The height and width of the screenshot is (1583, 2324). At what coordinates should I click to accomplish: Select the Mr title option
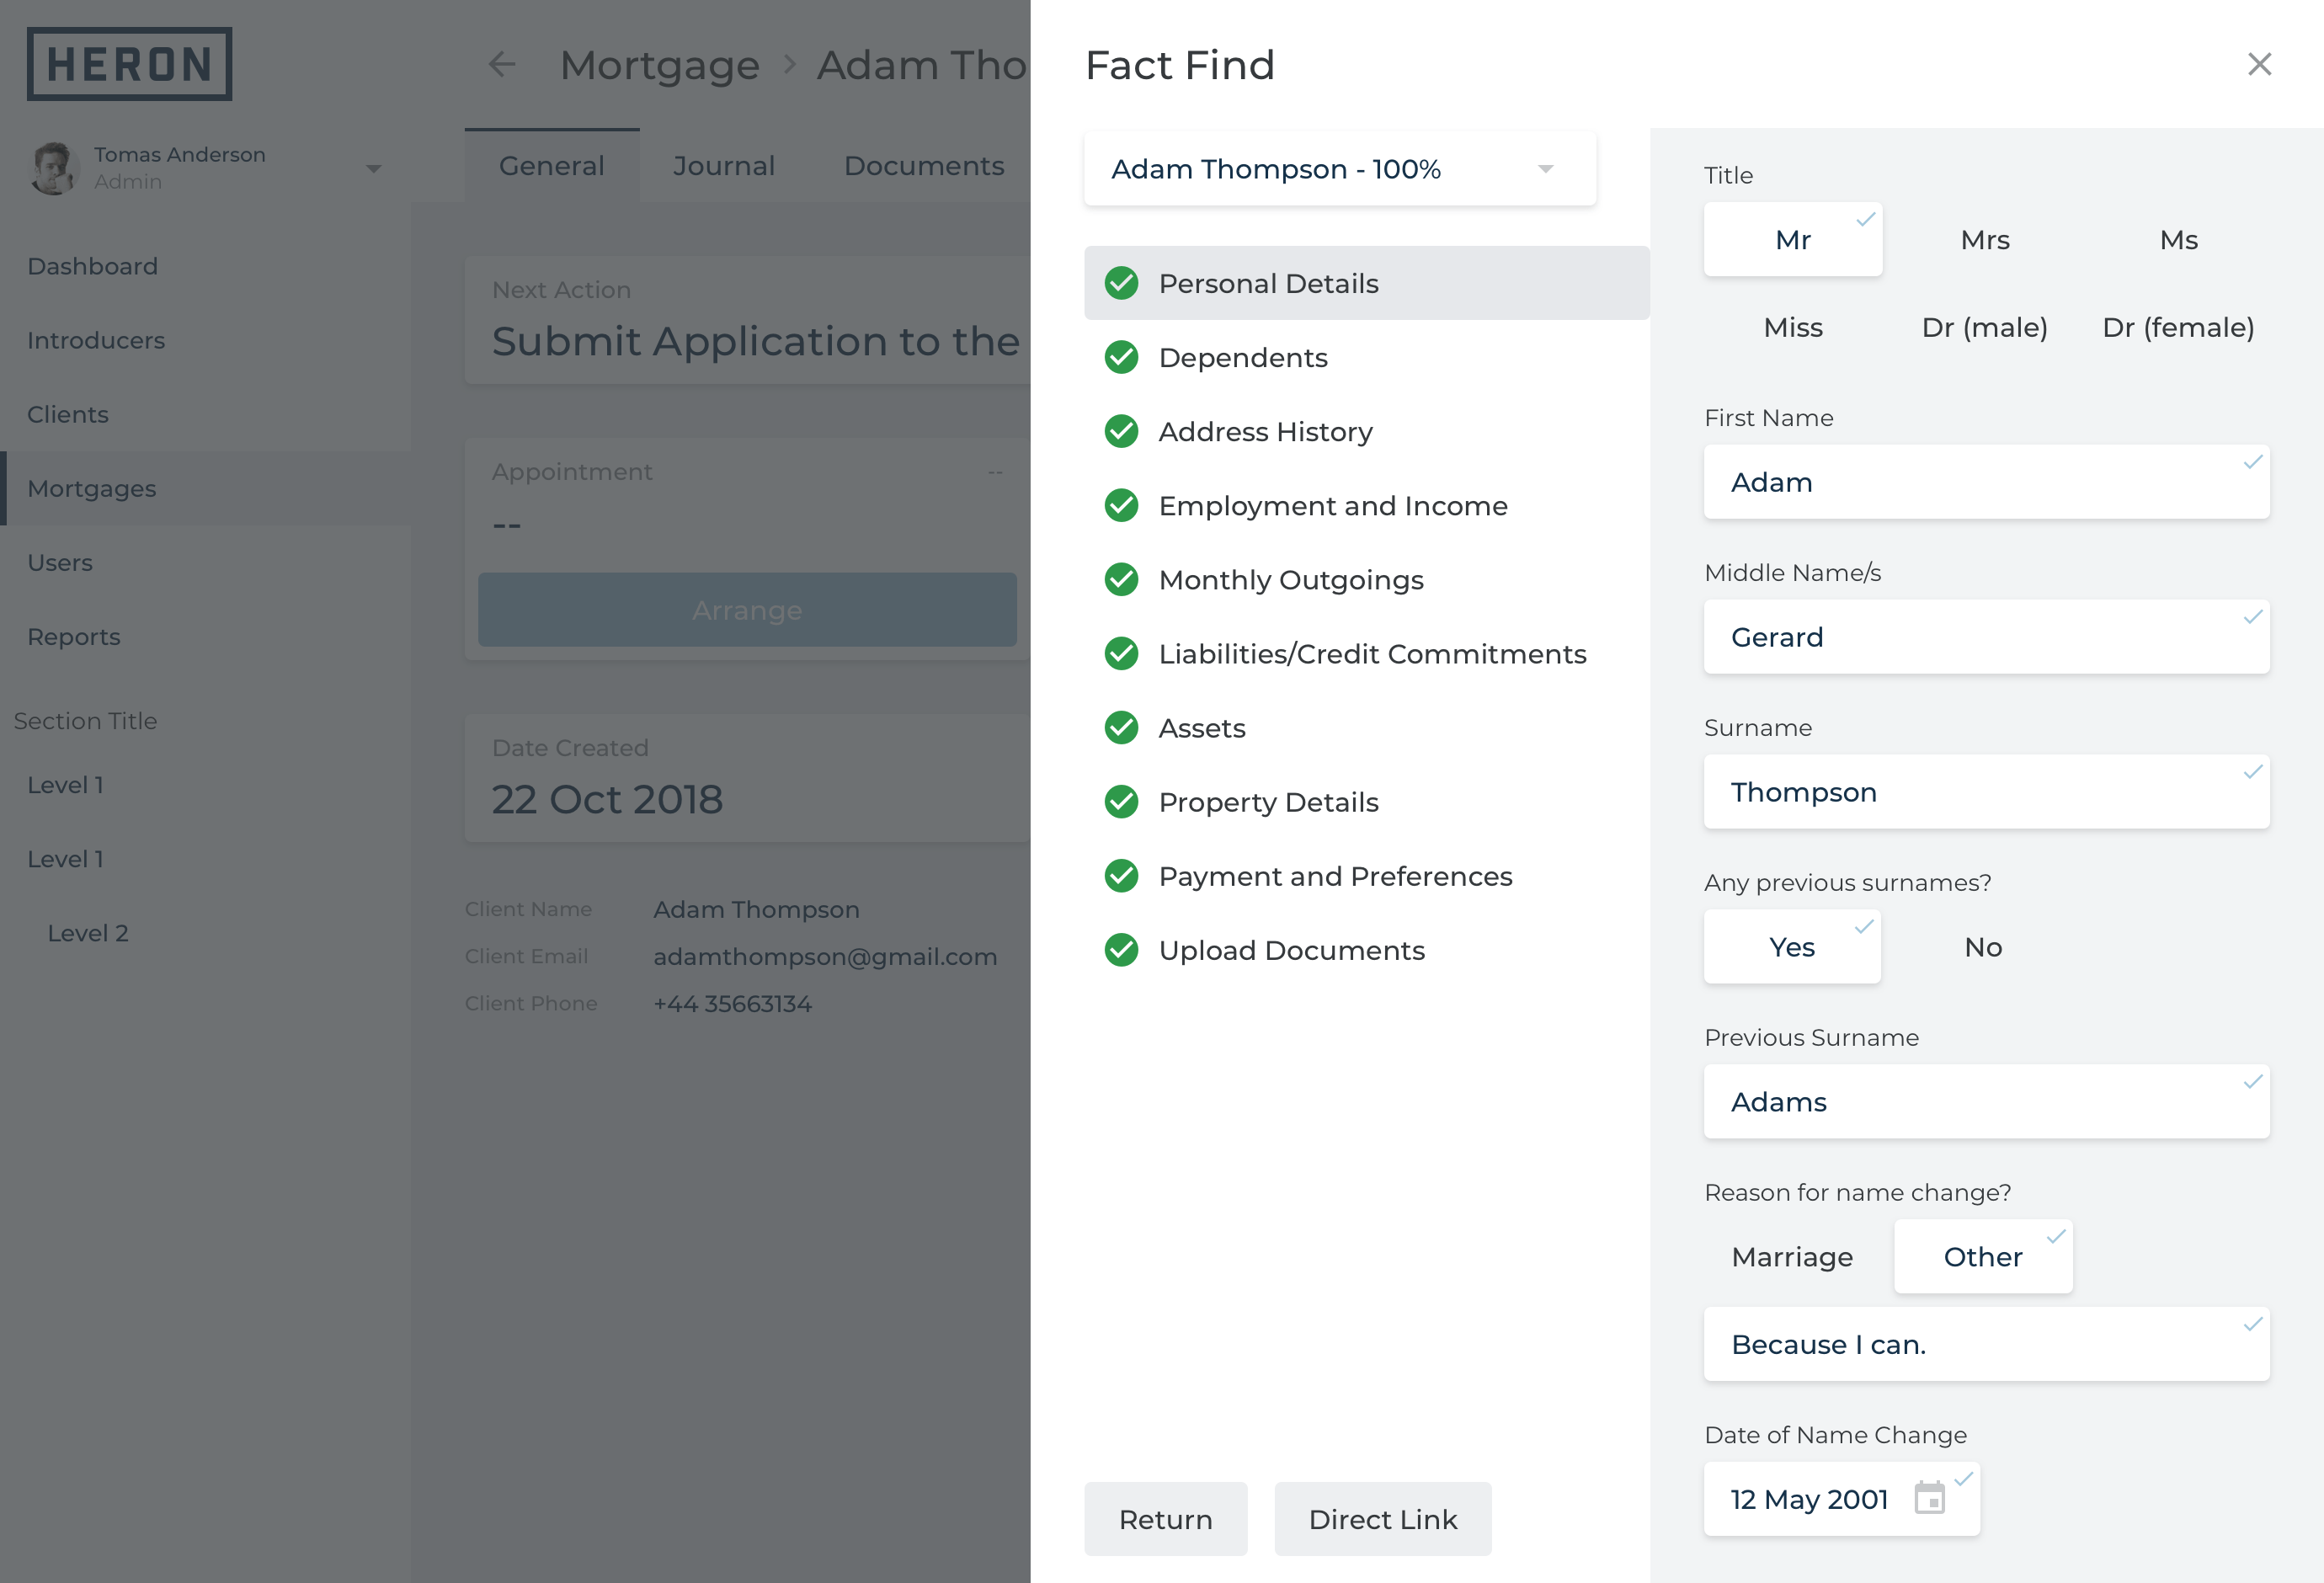[x=1793, y=240]
